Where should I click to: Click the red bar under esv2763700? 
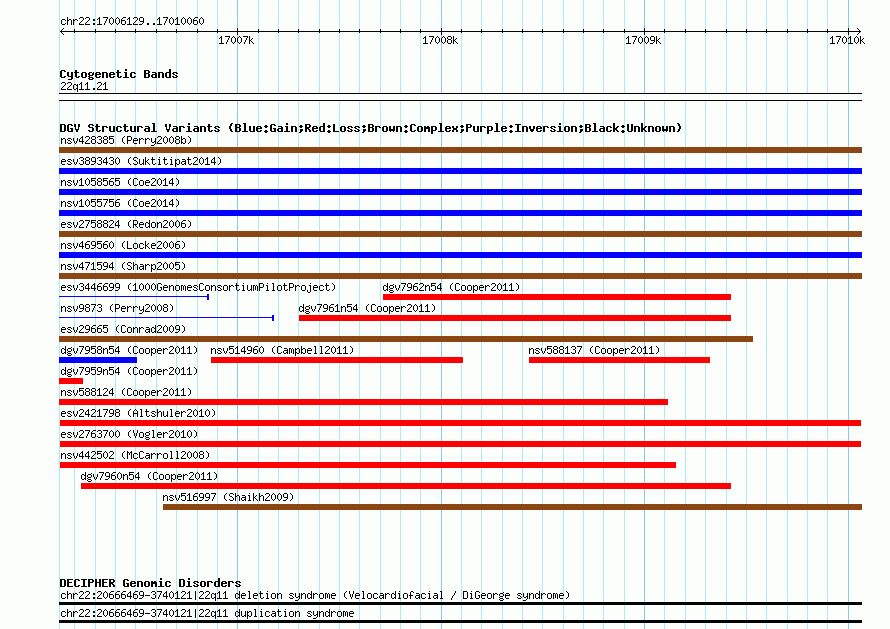click(460, 444)
